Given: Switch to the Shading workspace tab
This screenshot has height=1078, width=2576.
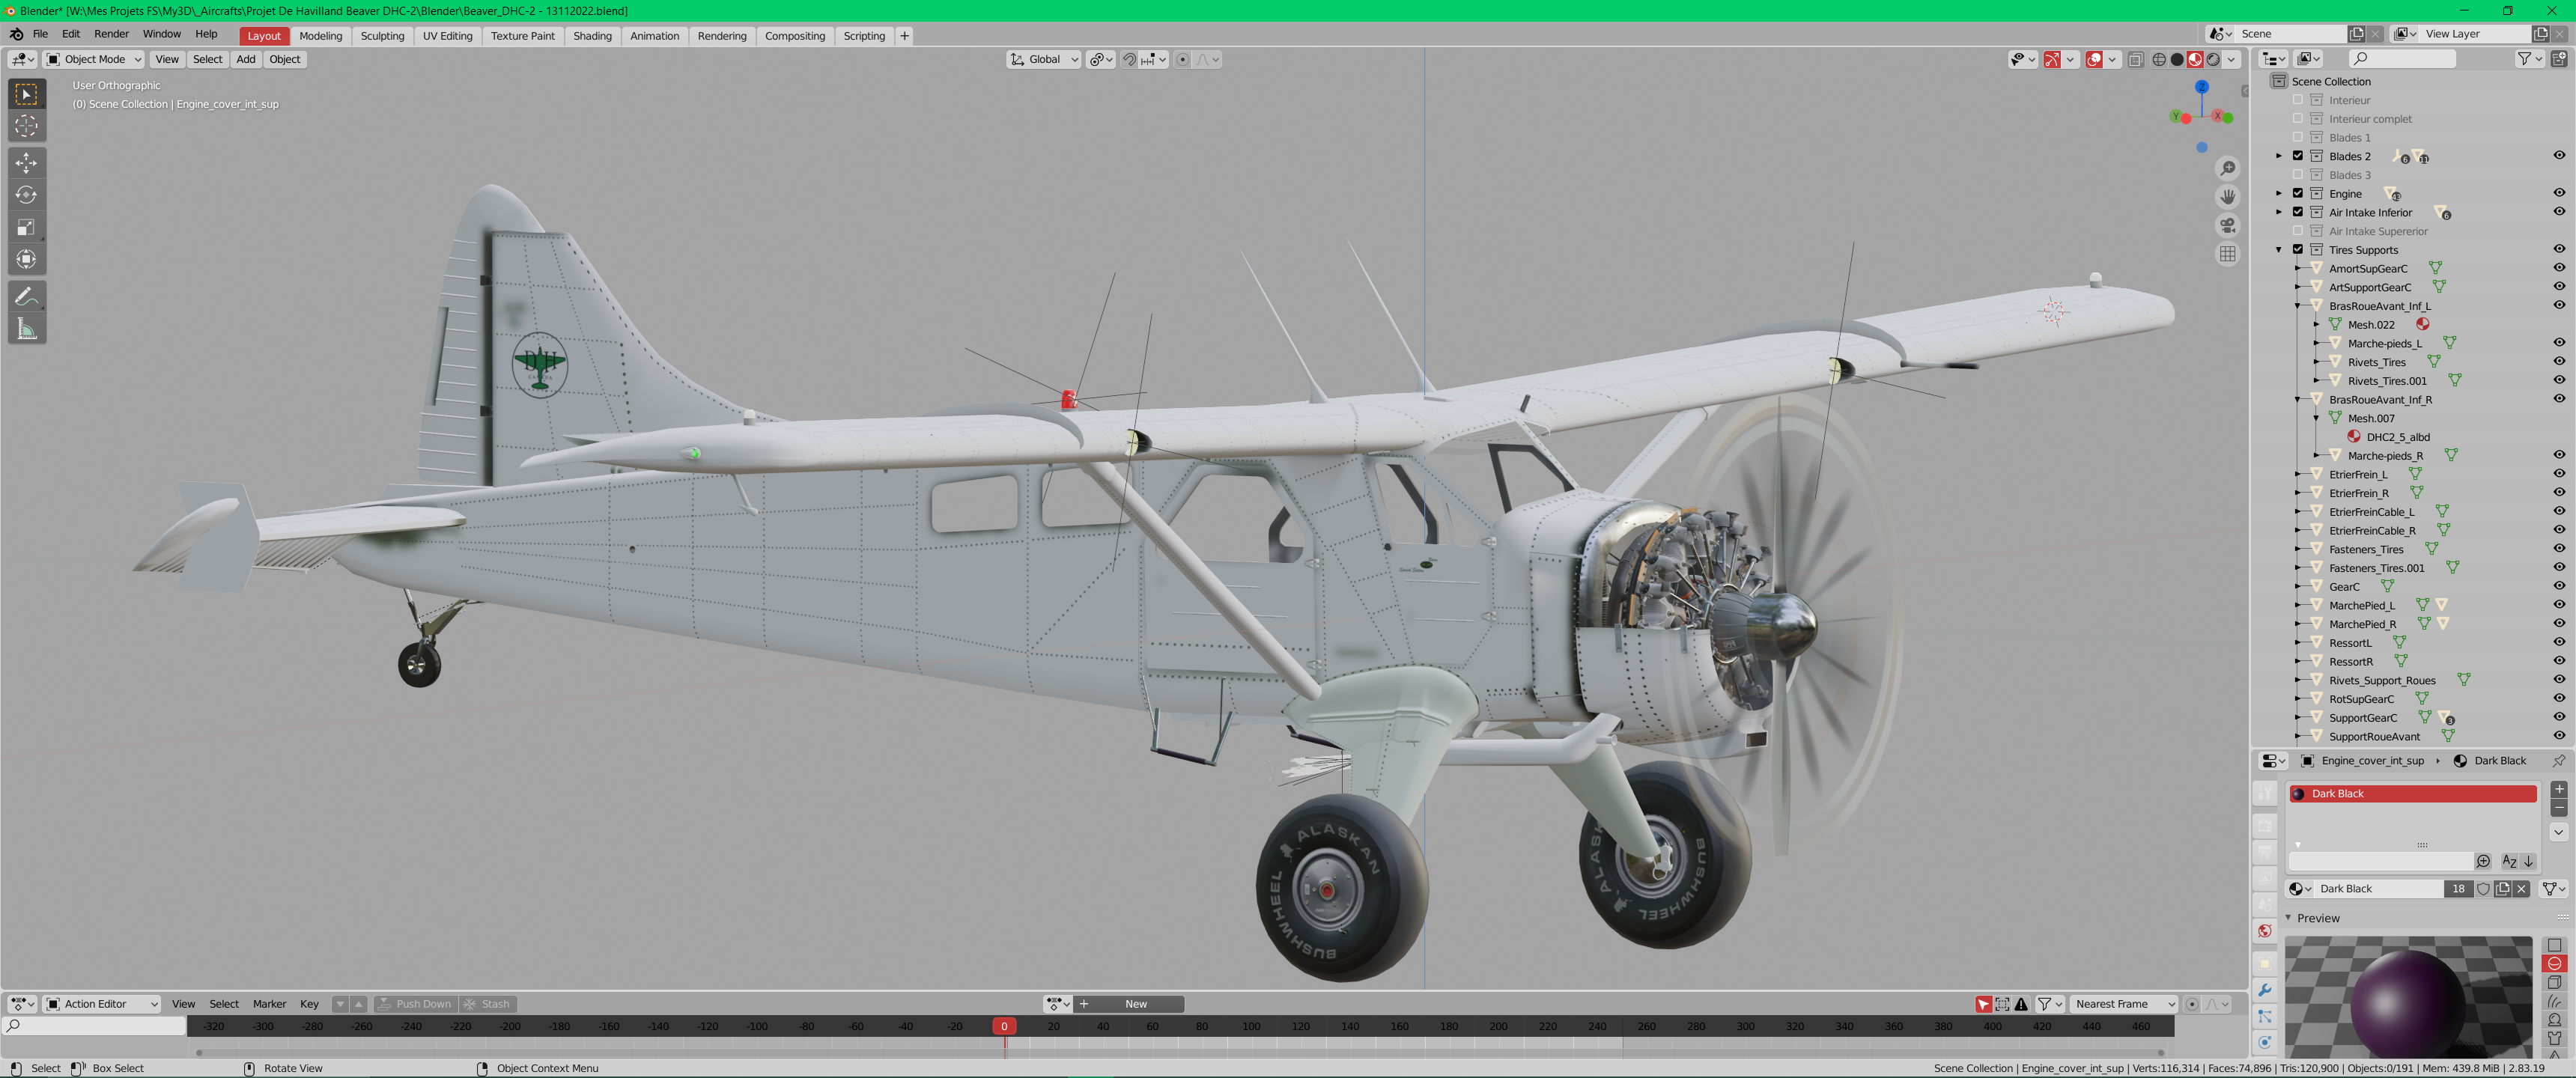Looking at the screenshot, I should tap(592, 36).
